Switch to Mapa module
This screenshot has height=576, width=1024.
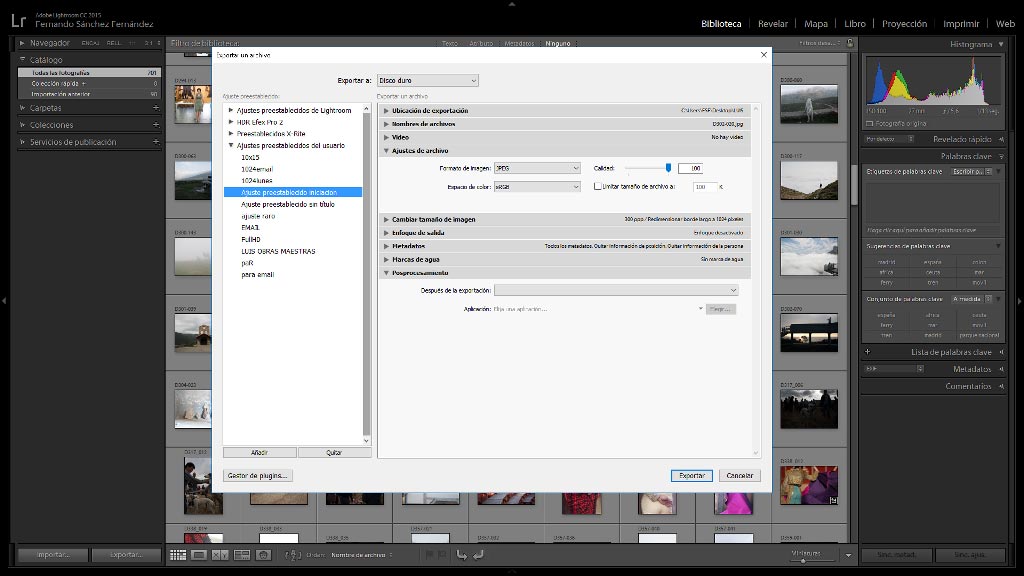816,24
